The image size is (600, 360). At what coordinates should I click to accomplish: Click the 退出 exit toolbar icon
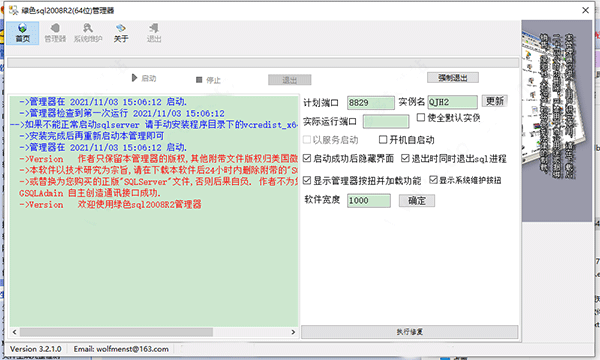(154, 33)
